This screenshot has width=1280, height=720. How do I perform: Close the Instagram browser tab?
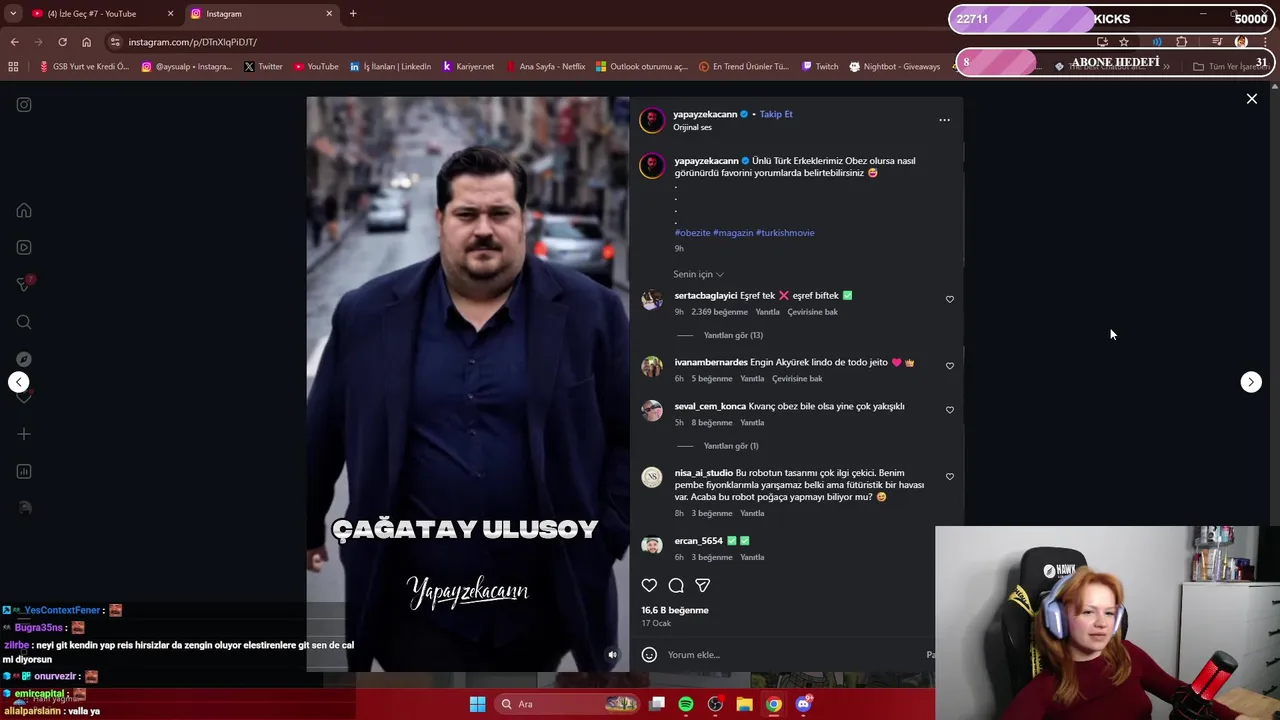point(329,14)
